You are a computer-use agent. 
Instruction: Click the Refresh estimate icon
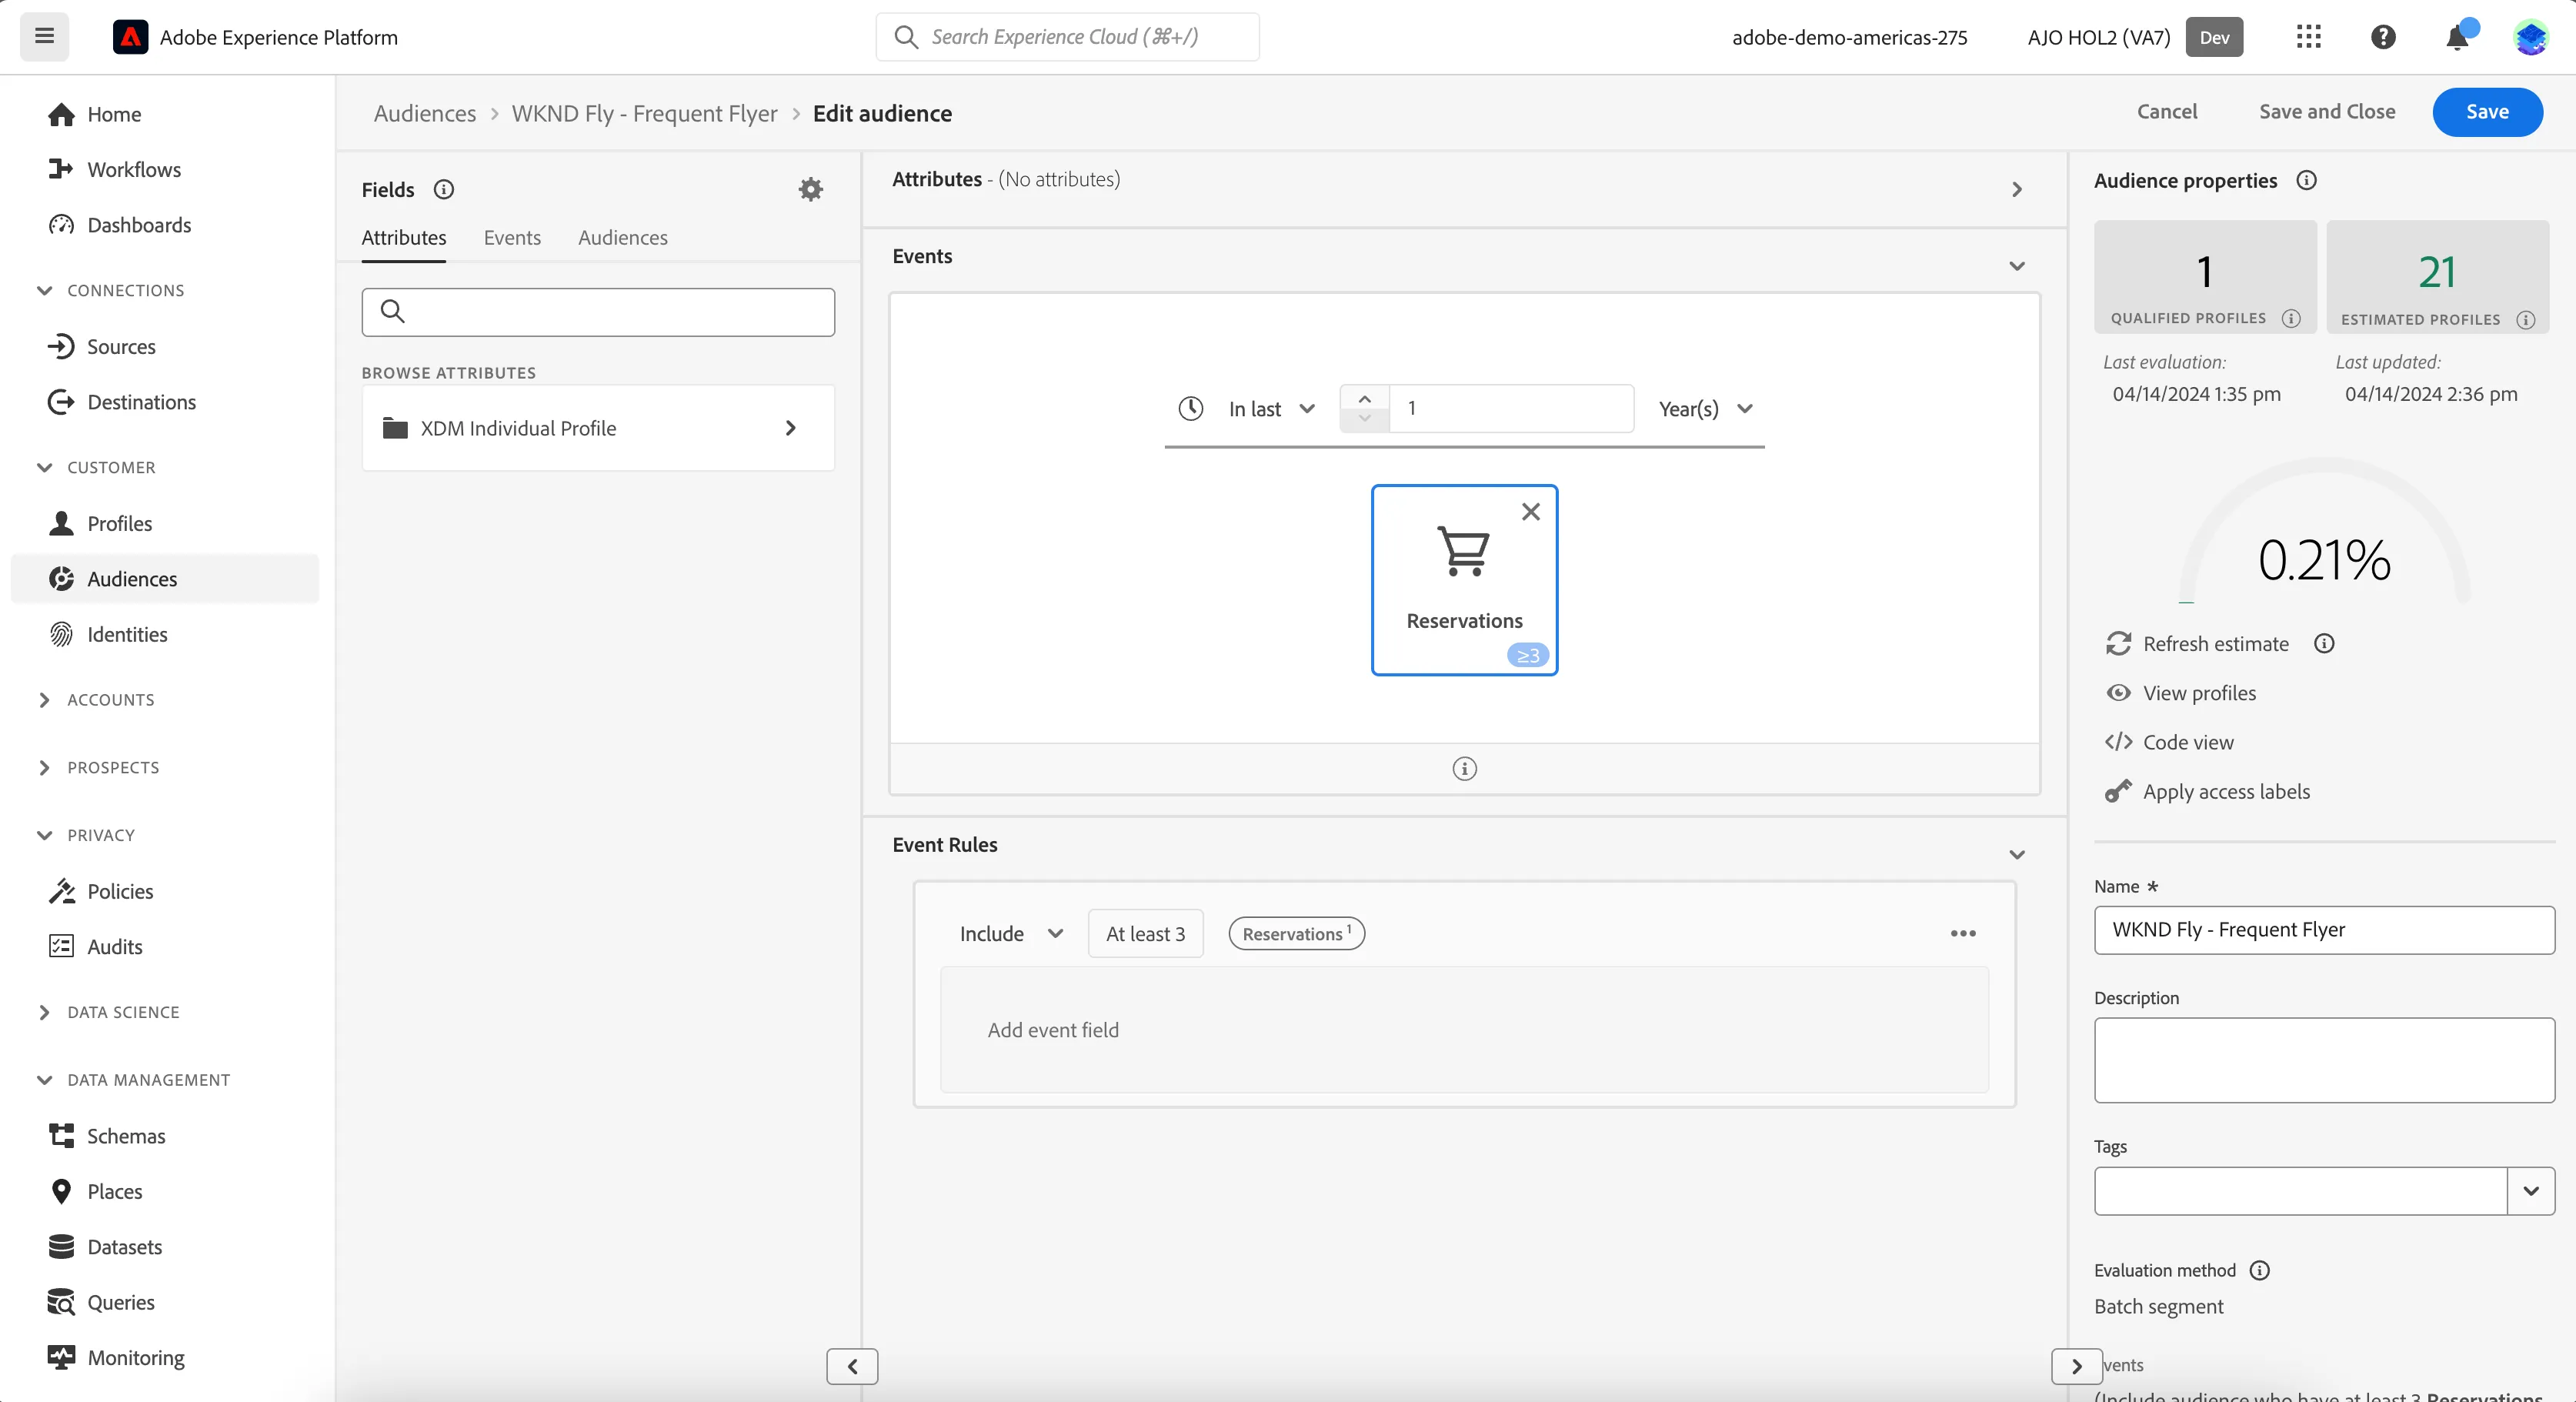pyautogui.click(x=2118, y=644)
